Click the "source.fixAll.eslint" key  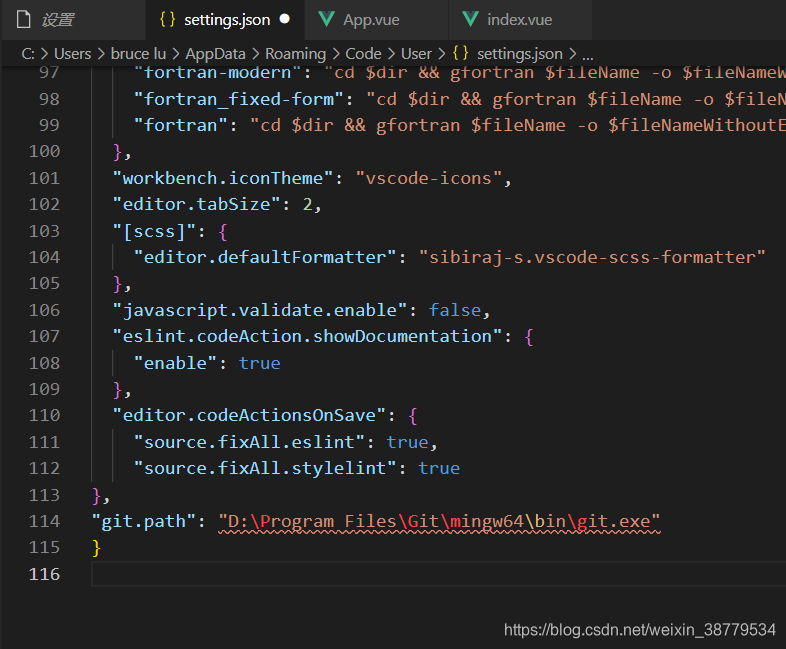[x=249, y=443]
